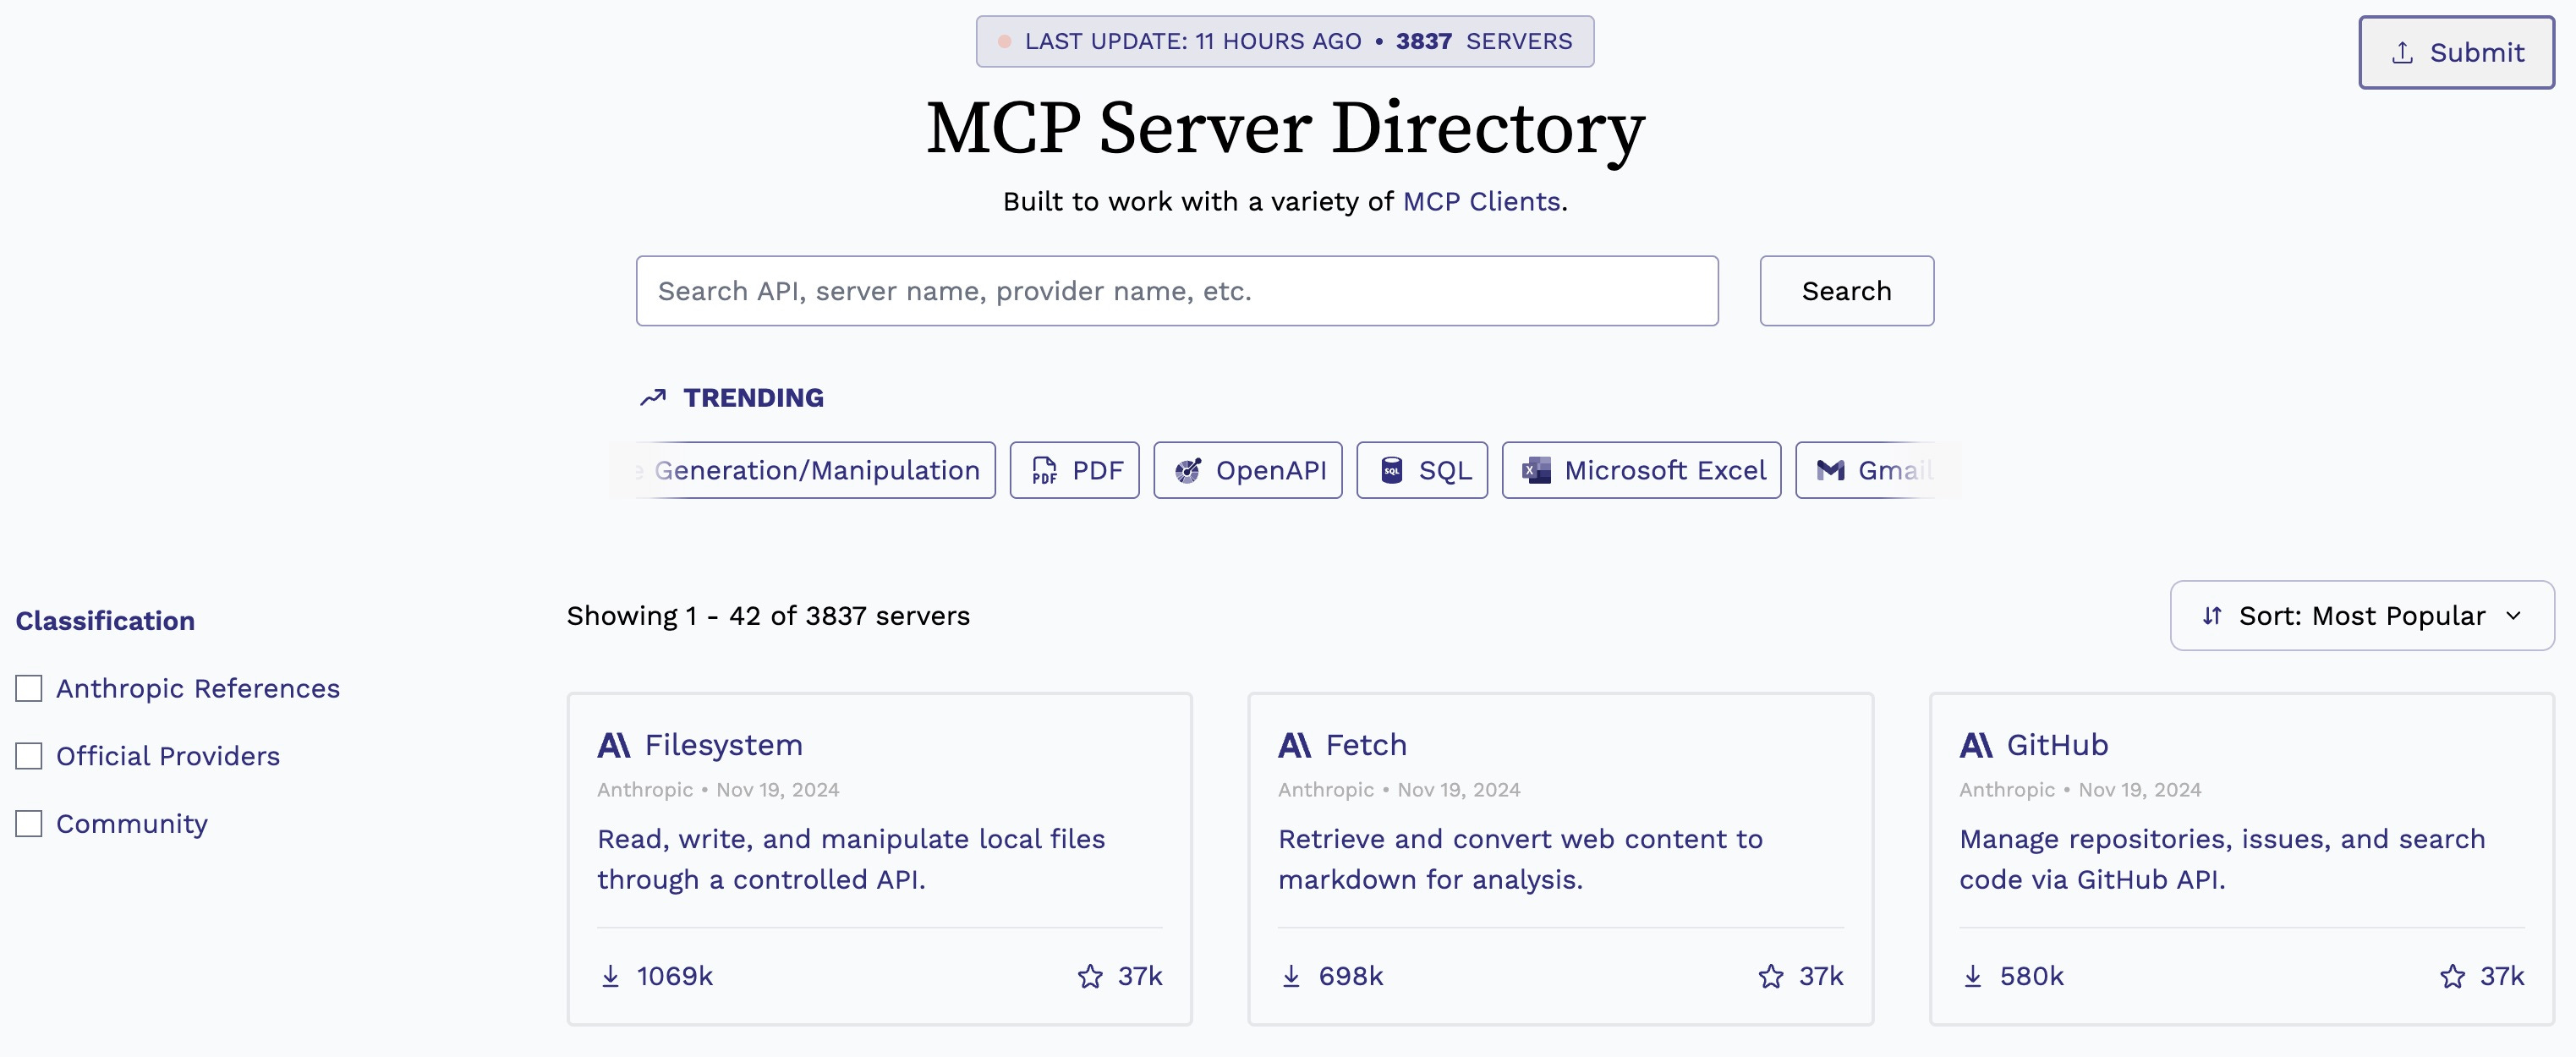Viewport: 2576px width, 1057px height.
Task: Click the Anthropic Nov 19, 2024 line on GitHub
Action: [2080, 790]
